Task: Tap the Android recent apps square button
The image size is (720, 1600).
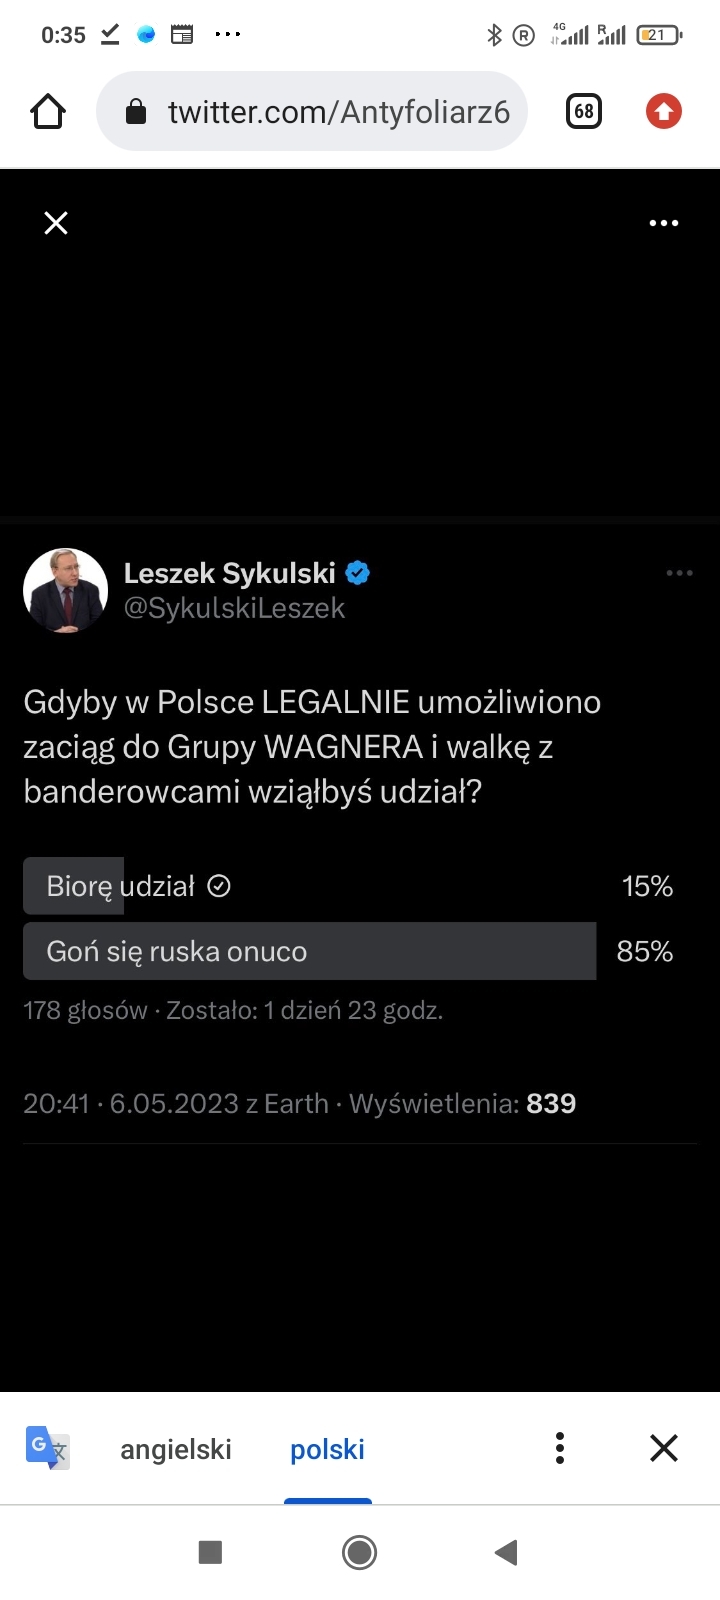Action: (210, 1552)
